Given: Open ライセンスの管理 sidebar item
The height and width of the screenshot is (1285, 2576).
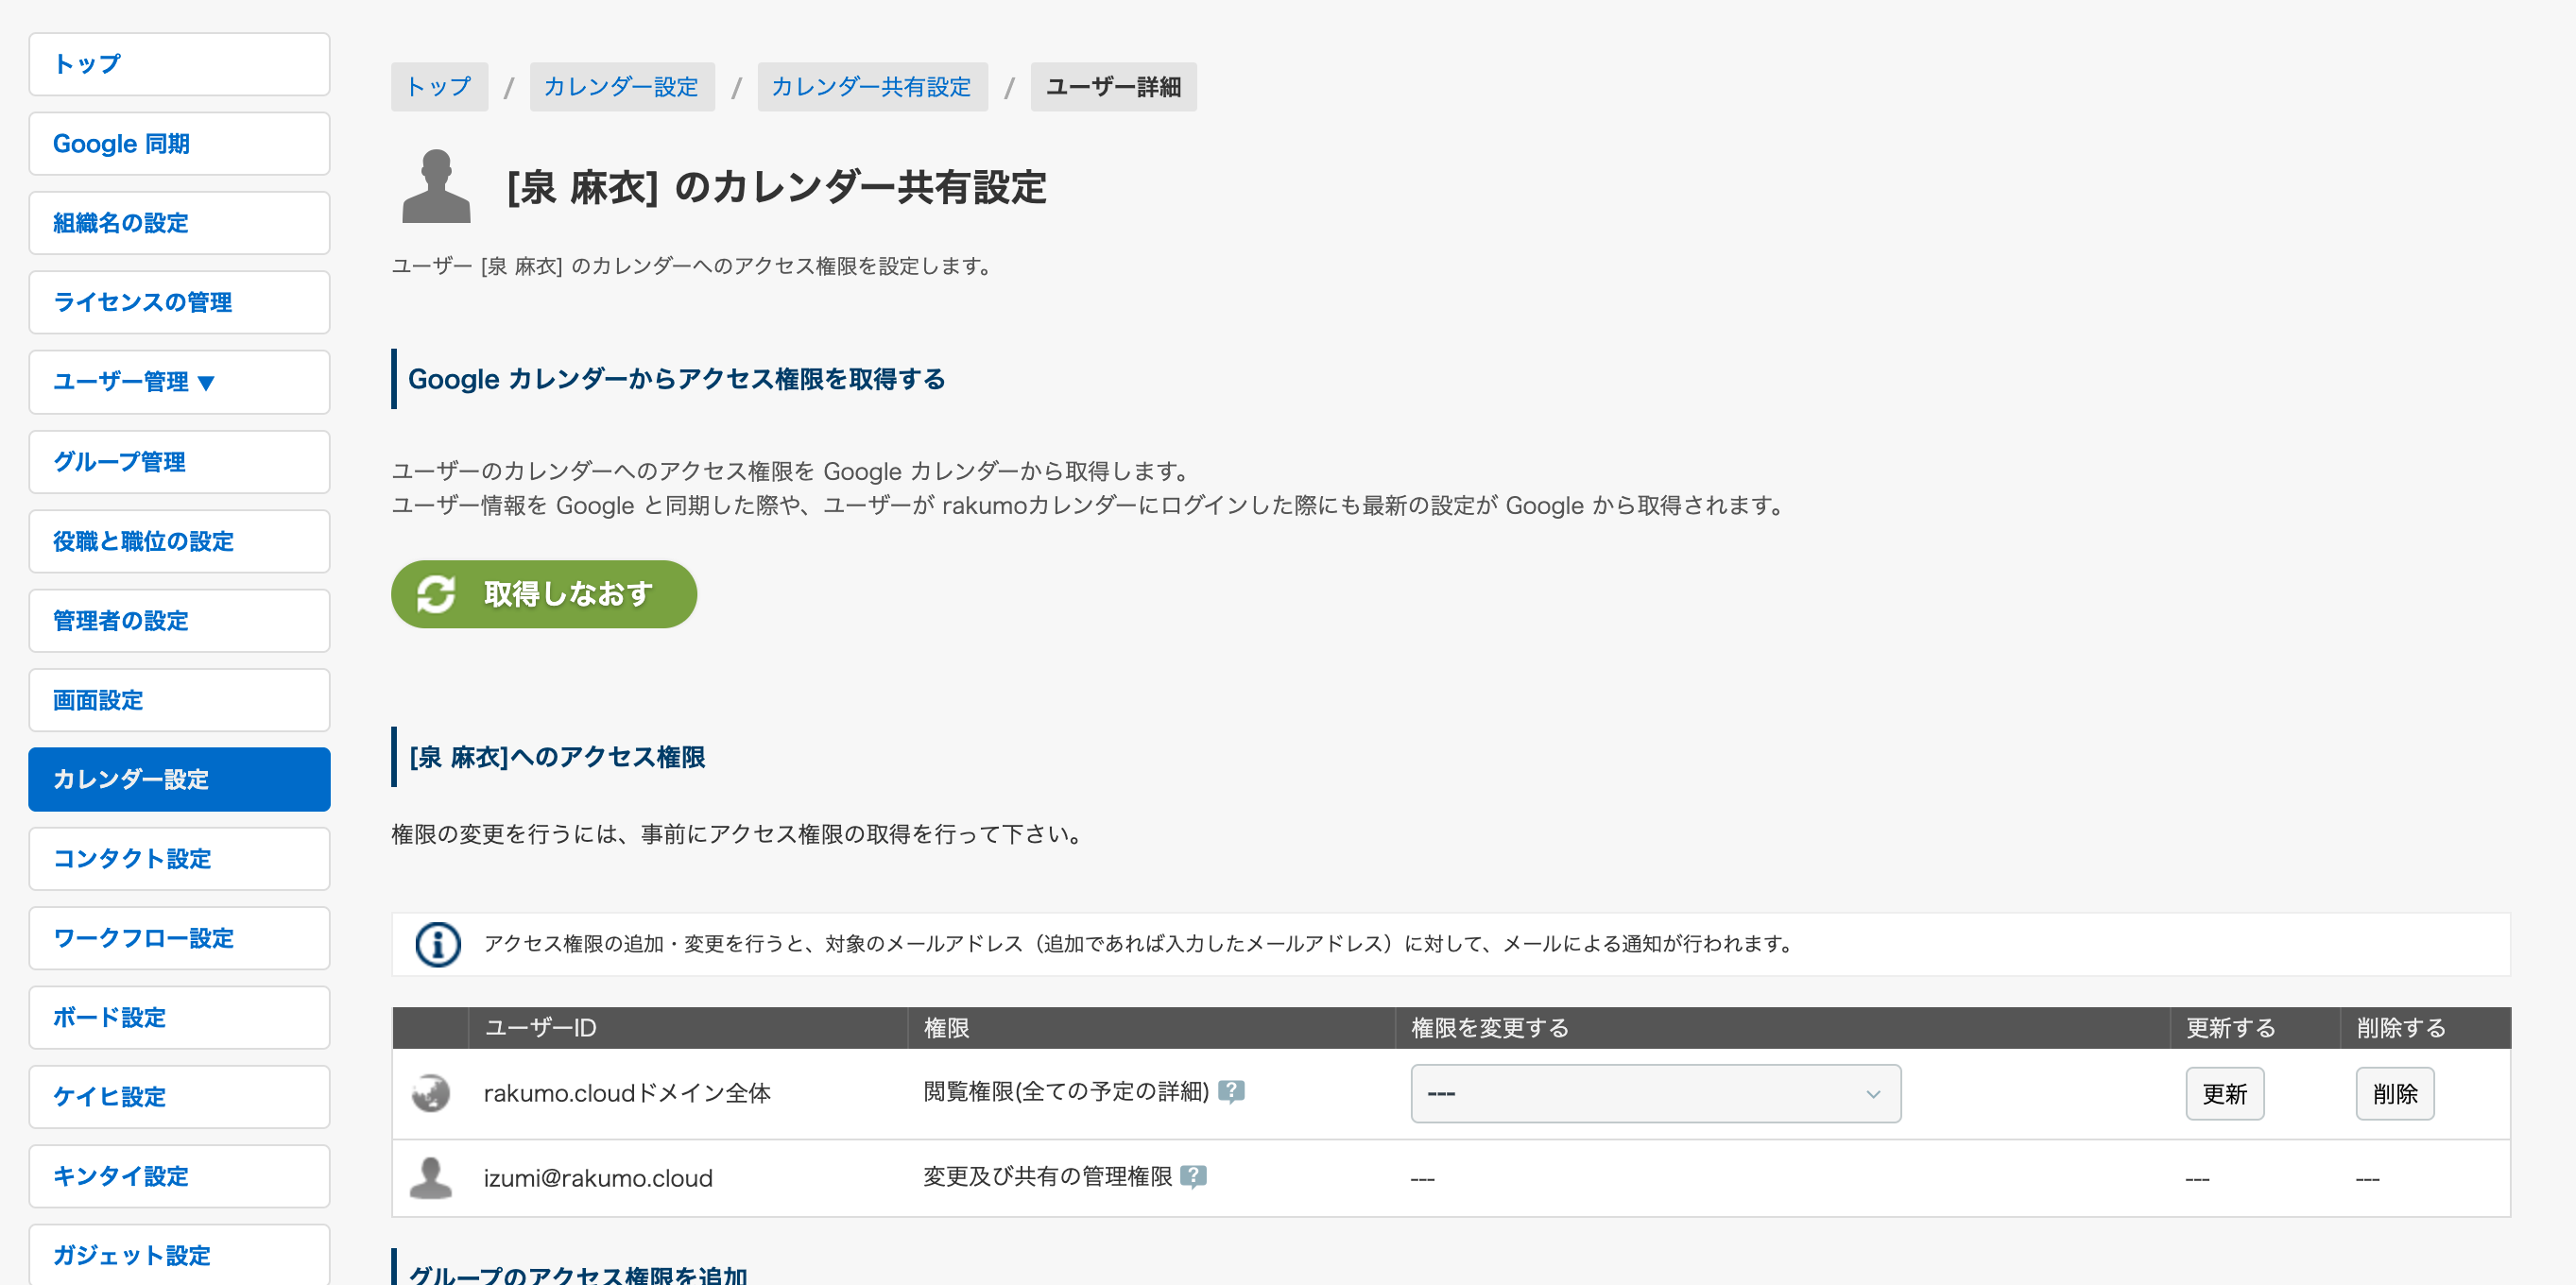Looking at the screenshot, I should (179, 302).
